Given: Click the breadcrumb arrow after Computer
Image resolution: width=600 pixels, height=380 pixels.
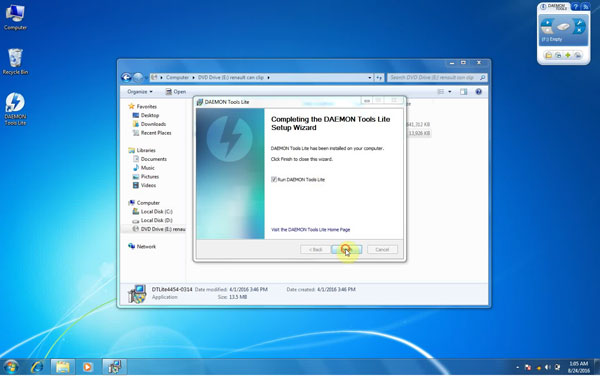Looking at the screenshot, I should (x=193, y=78).
